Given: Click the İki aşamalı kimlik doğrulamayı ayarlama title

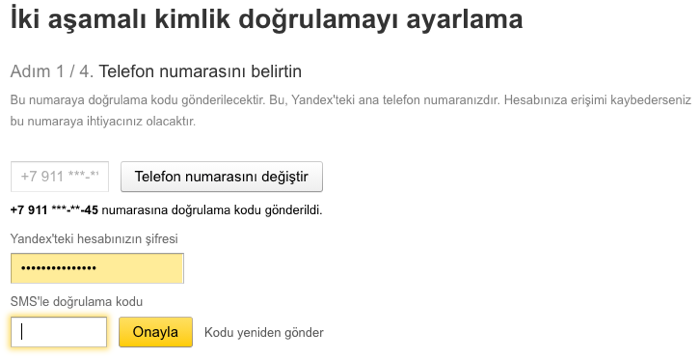Looking at the screenshot, I should pos(266,20).
